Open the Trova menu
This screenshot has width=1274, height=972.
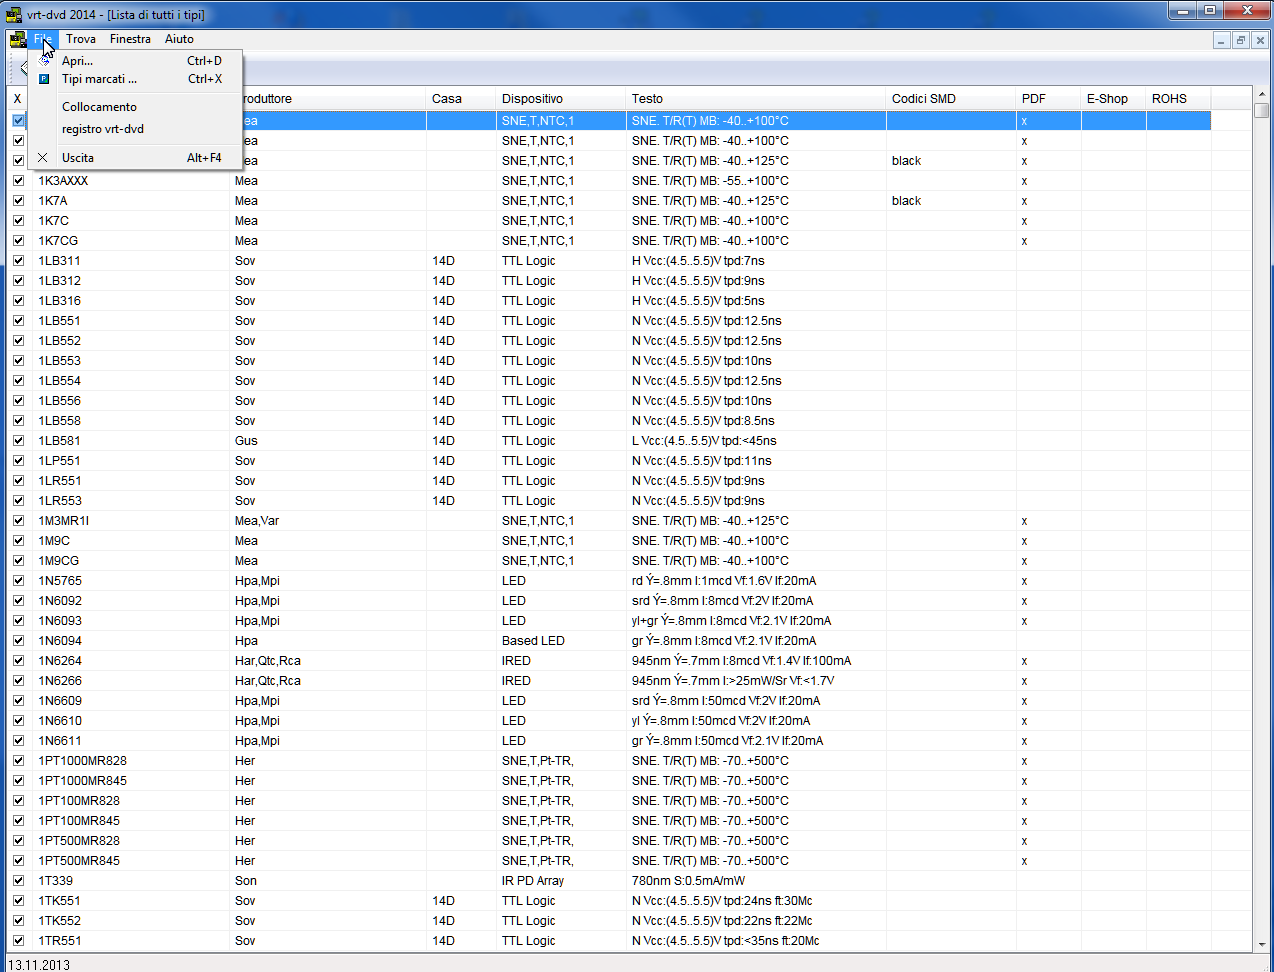81,39
